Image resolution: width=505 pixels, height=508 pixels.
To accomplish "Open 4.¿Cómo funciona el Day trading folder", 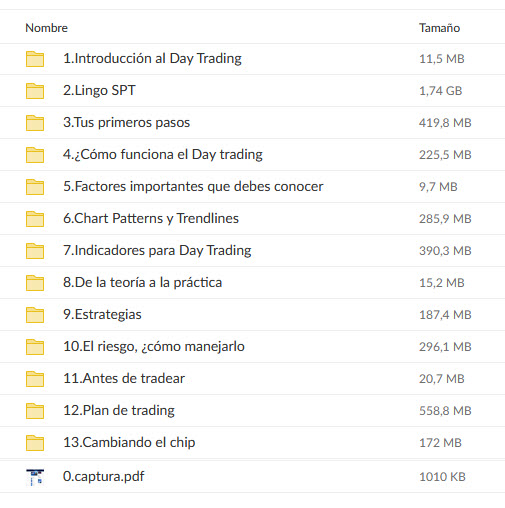I will [163, 155].
